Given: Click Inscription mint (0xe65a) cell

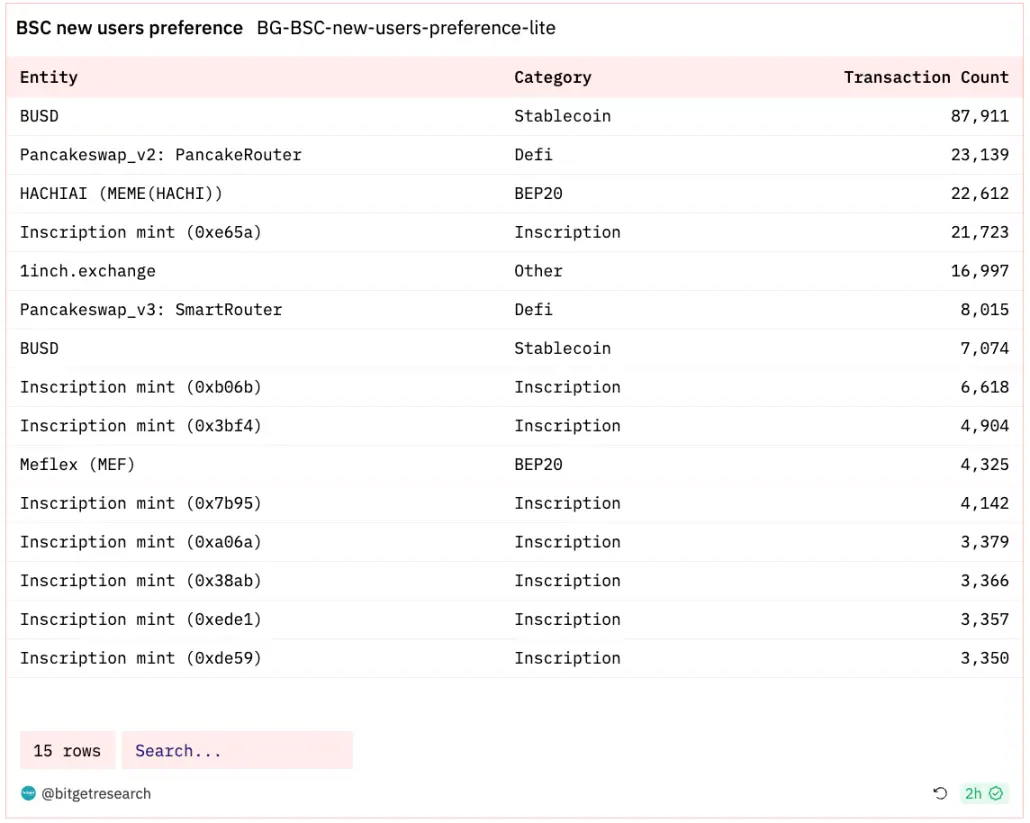Looking at the screenshot, I should click(140, 232).
